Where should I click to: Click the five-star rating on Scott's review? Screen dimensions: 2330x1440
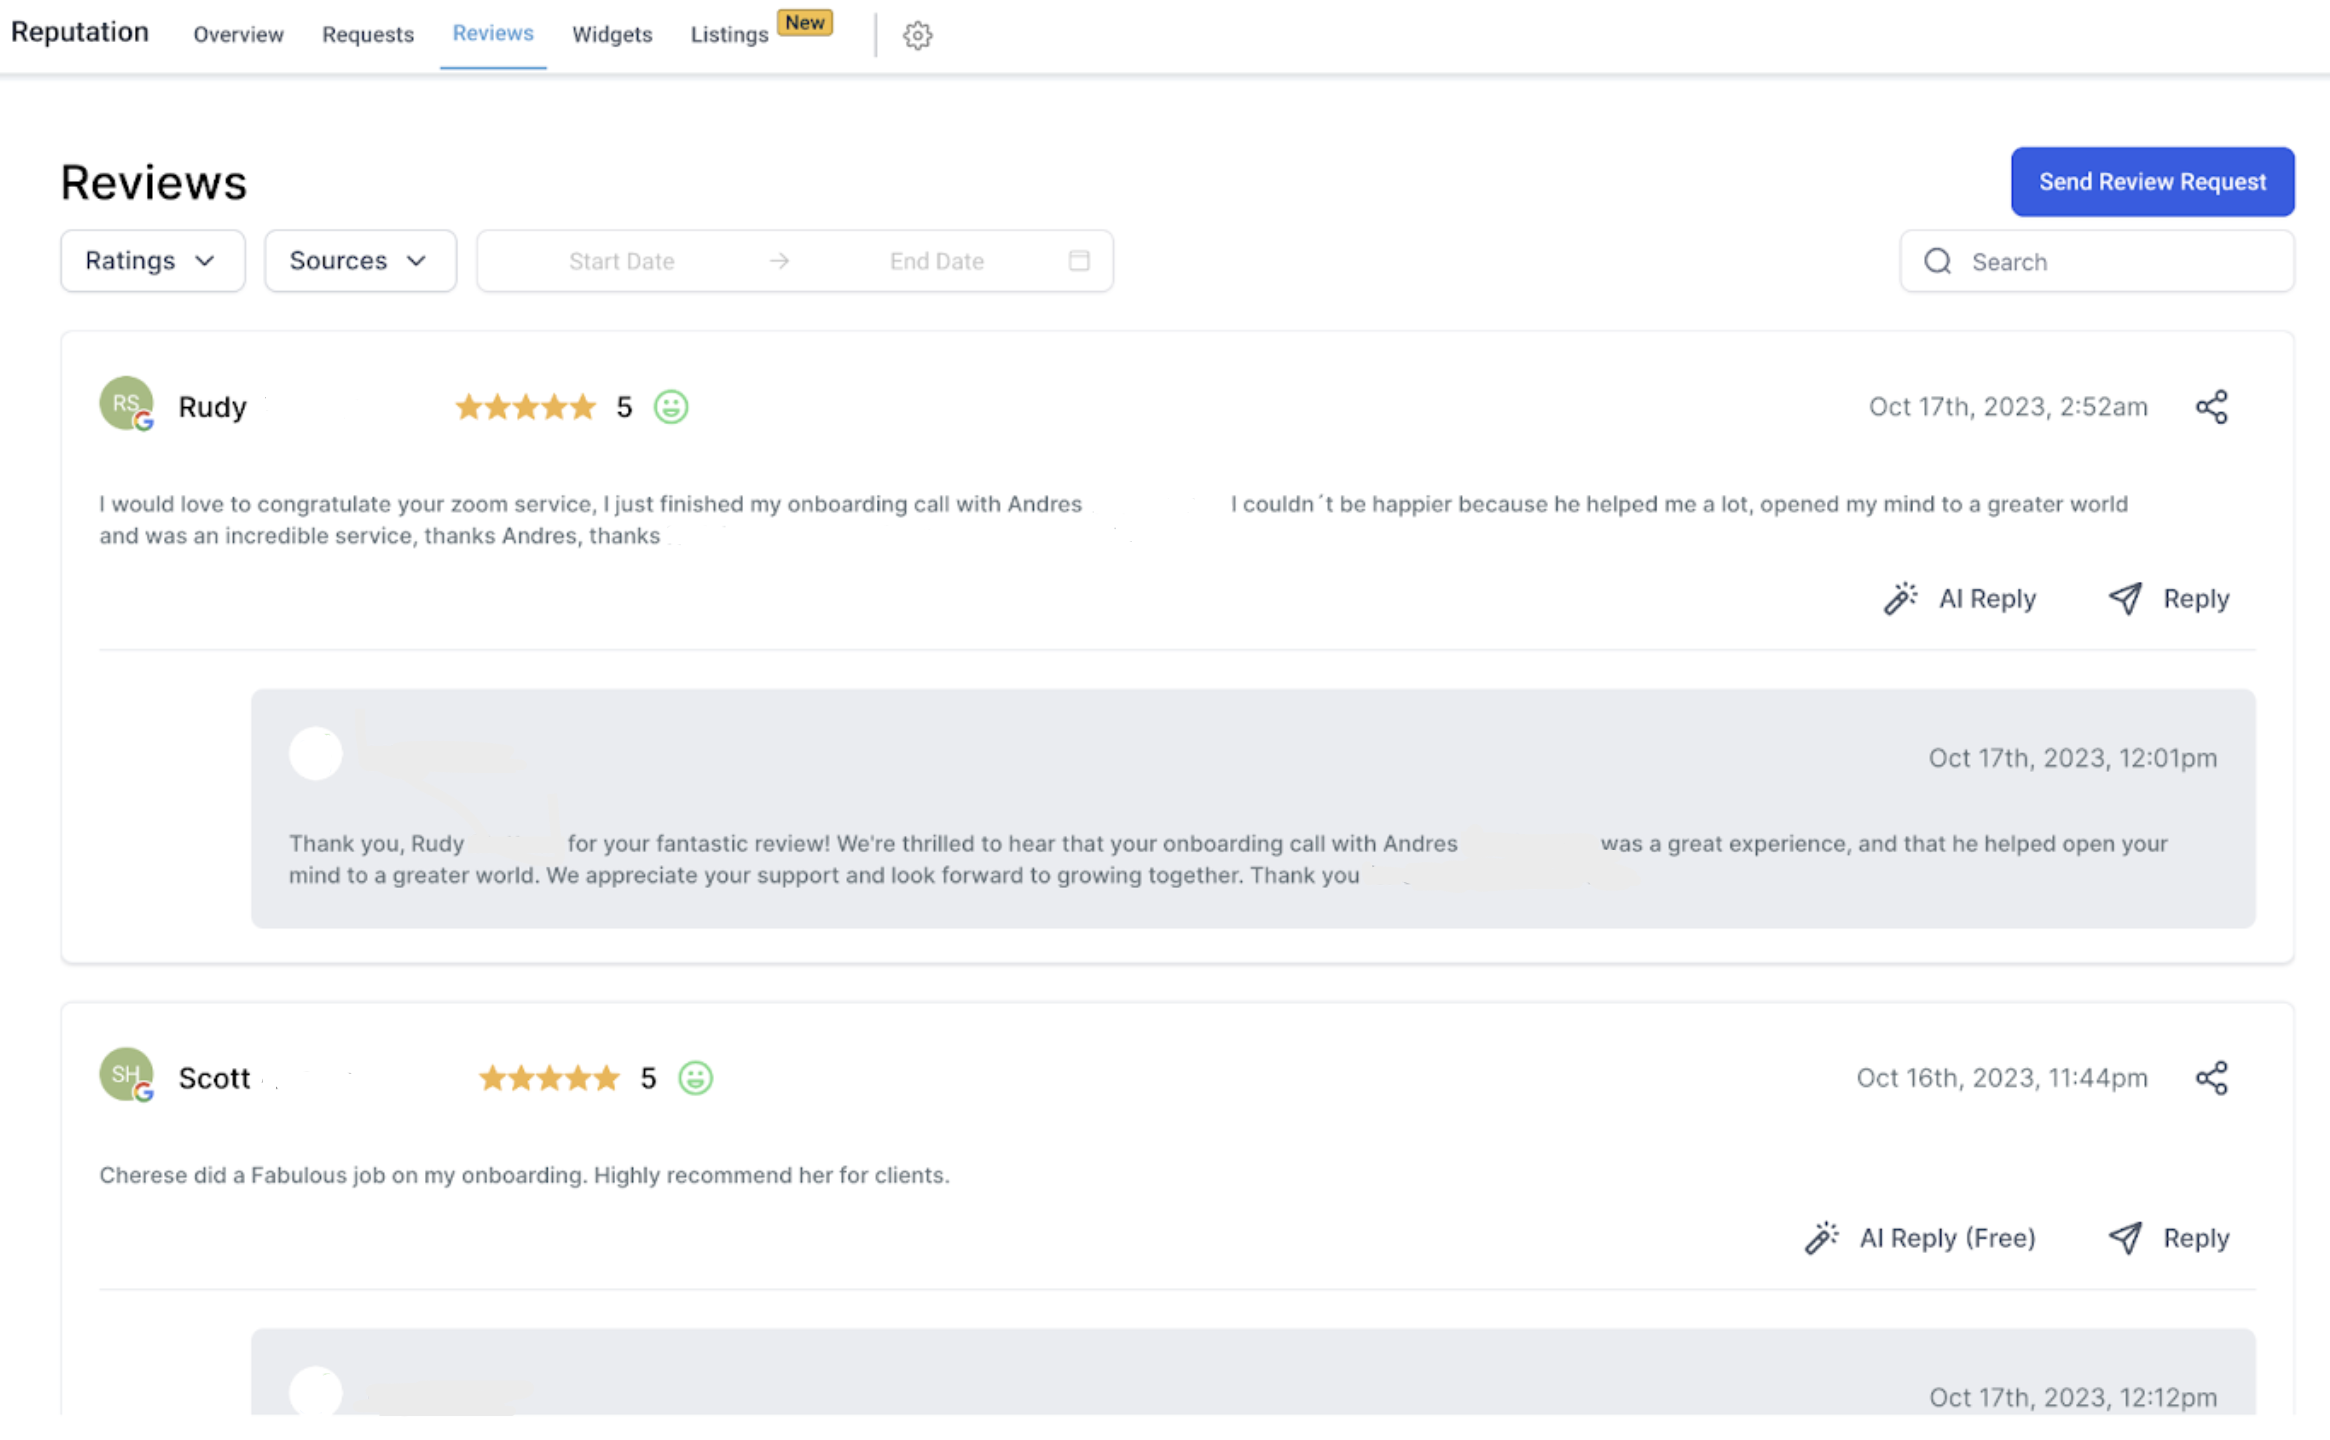tap(549, 1078)
